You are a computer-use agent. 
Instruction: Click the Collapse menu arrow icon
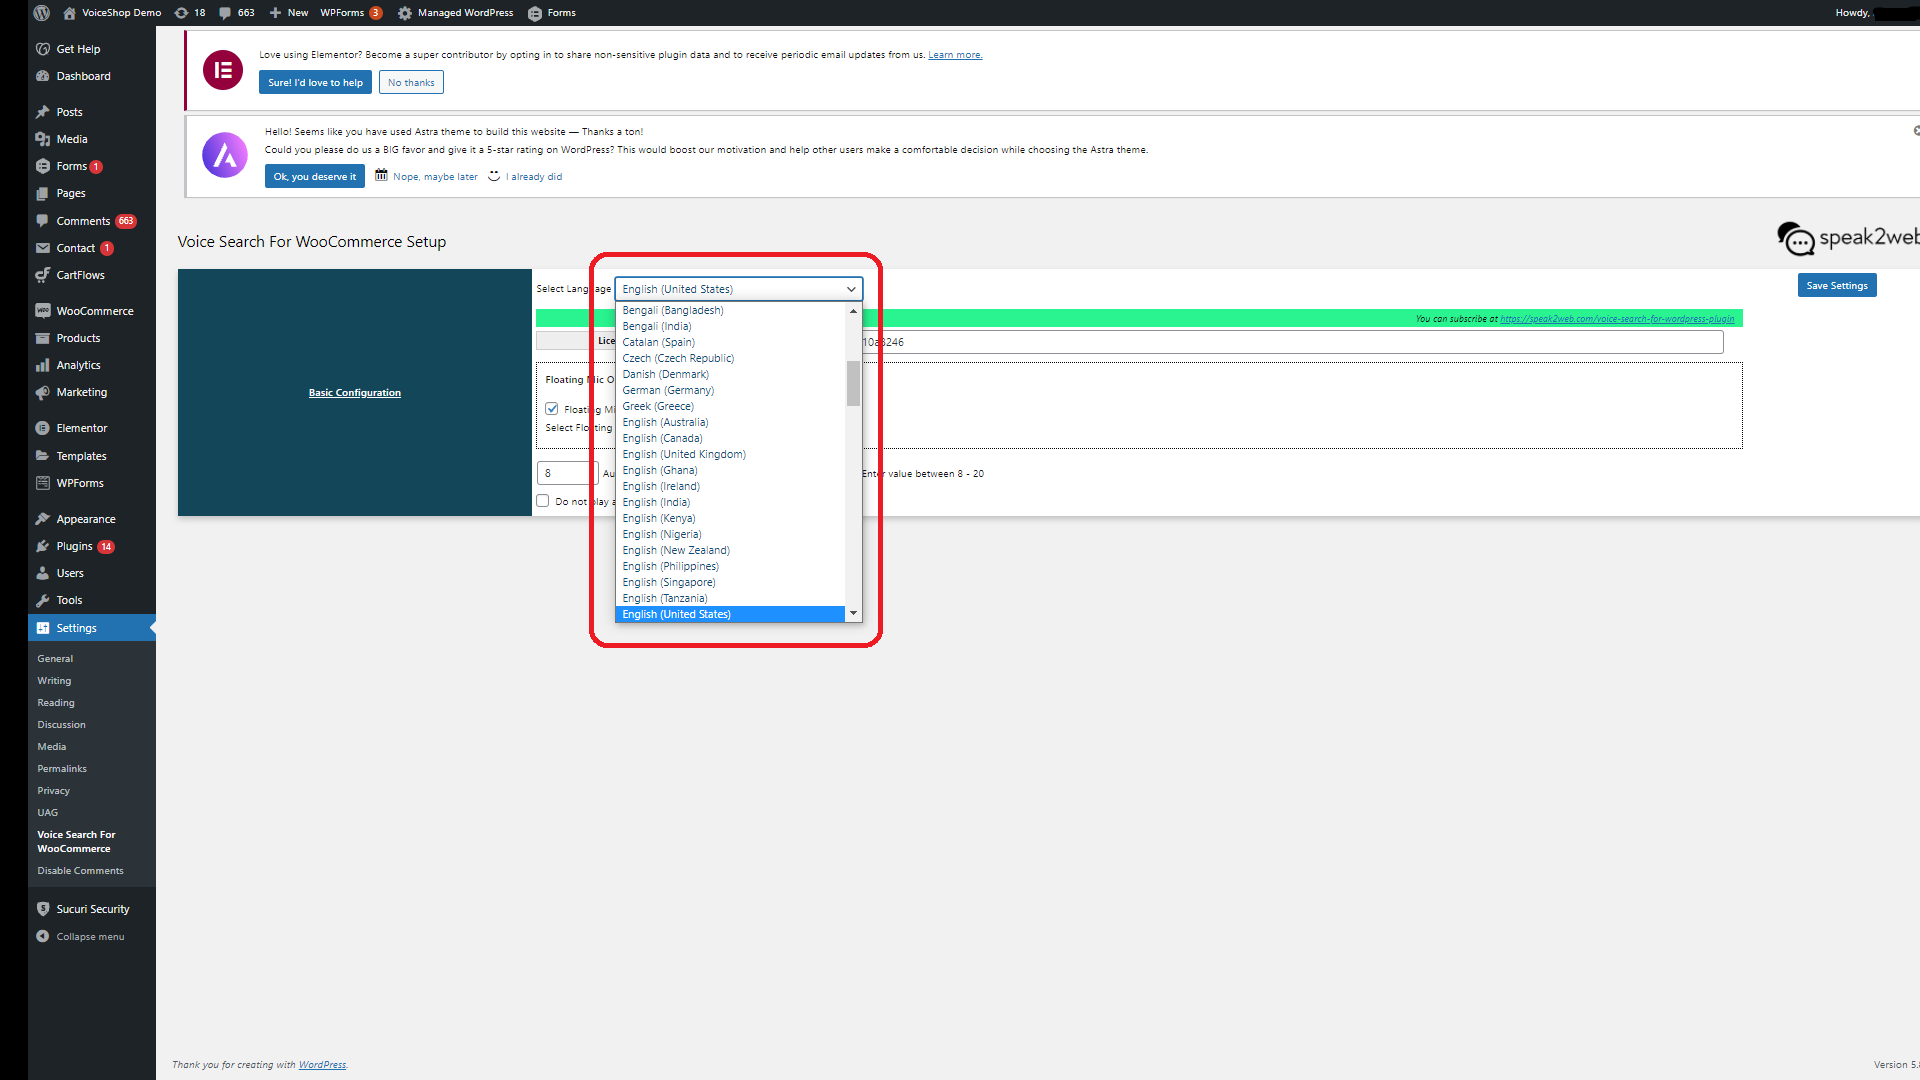point(42,937)
